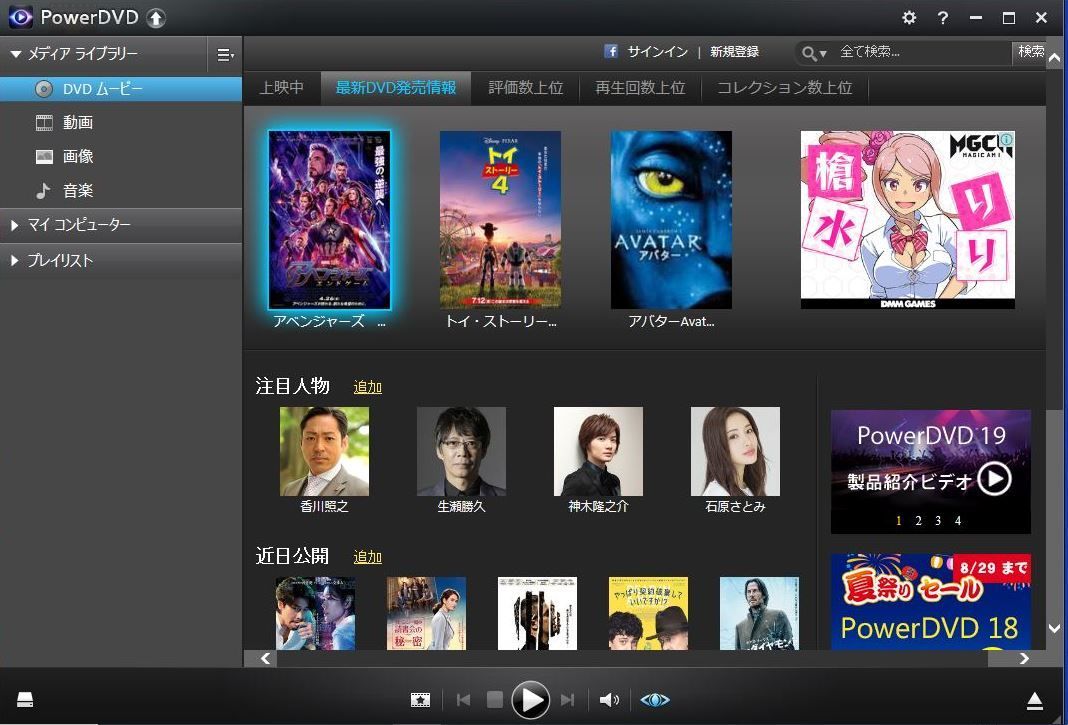Click the 追加 link beside 注目人物
1068x725 pixels.
pyautogui.click(x=368, y=387)
